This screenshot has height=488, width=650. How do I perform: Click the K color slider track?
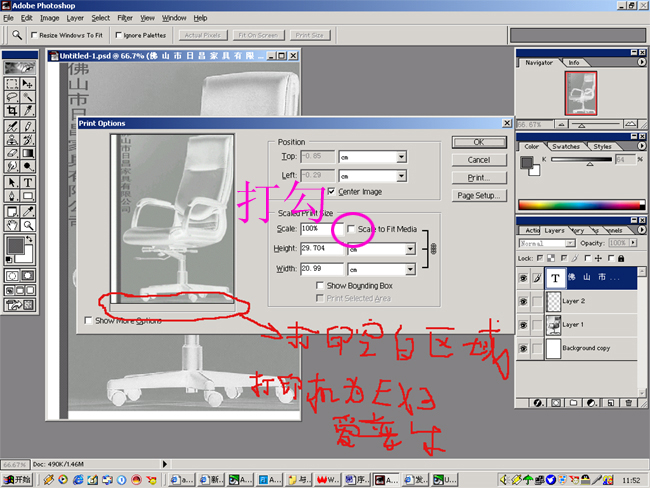(581, 159)
